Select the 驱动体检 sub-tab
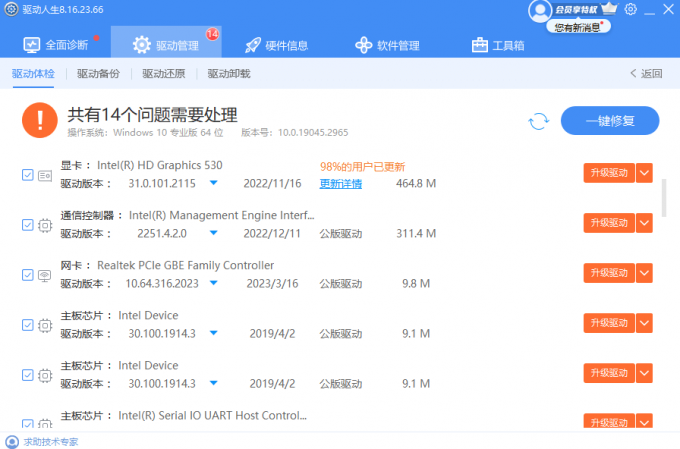Screen dimensions: 680x449 (x=33, y=74)
